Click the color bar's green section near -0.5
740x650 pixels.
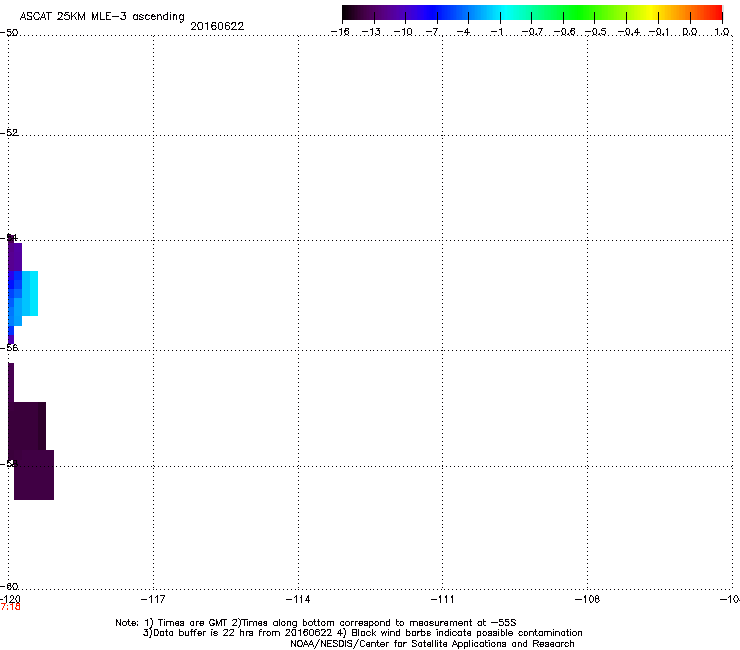(595, 12)
